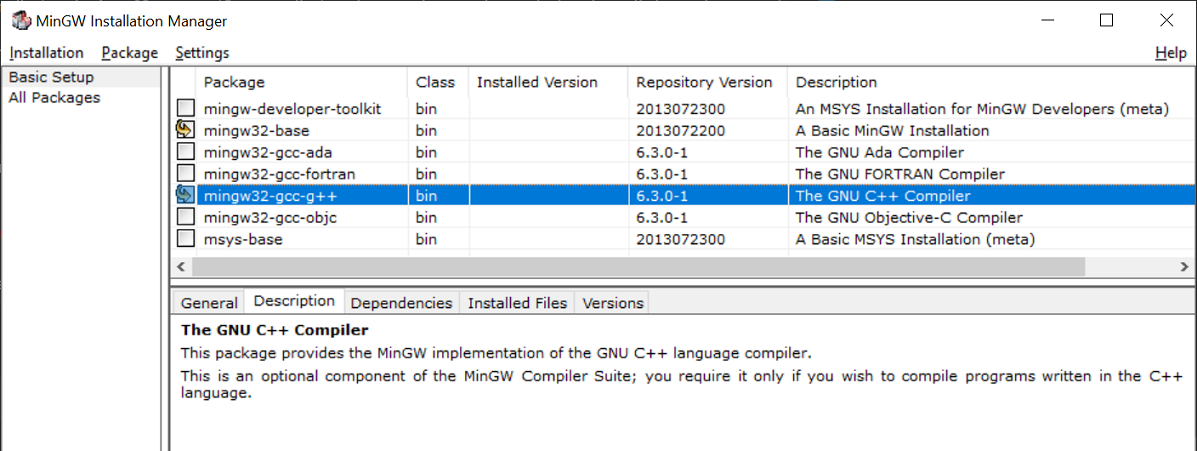
Task: Click the marked-for-install icon beside mingw32-gcc-g++
Action: [186, 195]
